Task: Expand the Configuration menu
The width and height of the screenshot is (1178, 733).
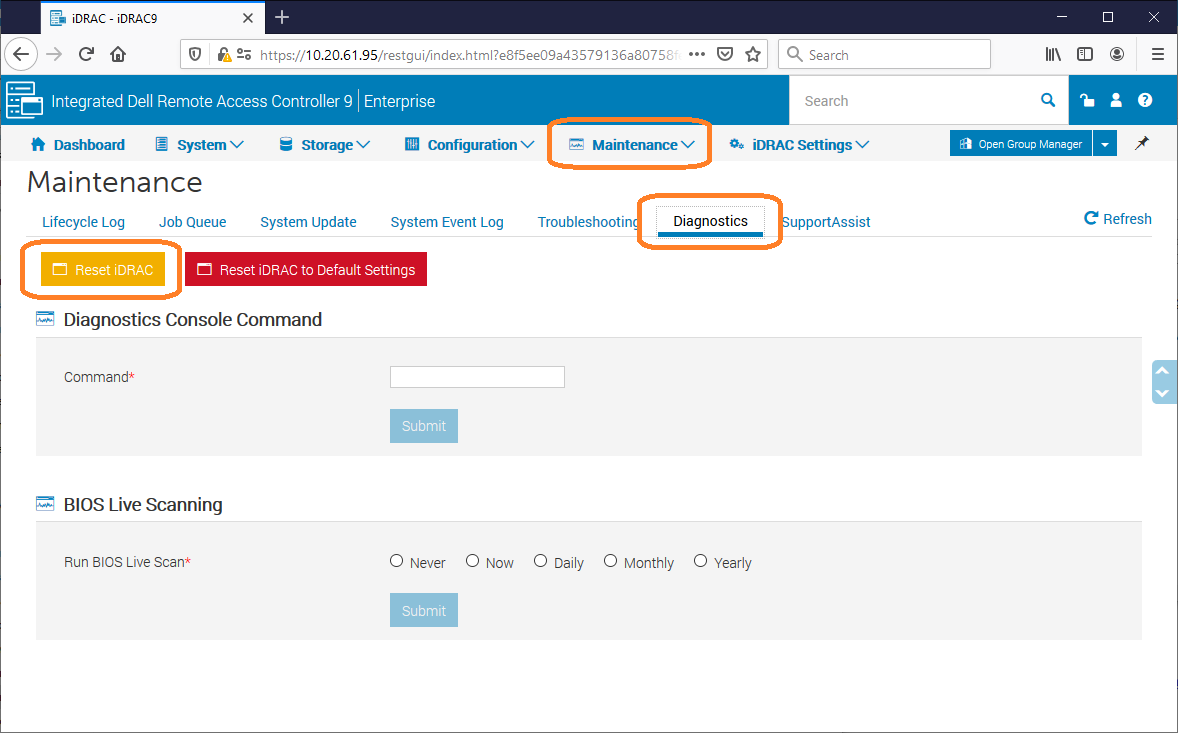Action: [470, 145]
